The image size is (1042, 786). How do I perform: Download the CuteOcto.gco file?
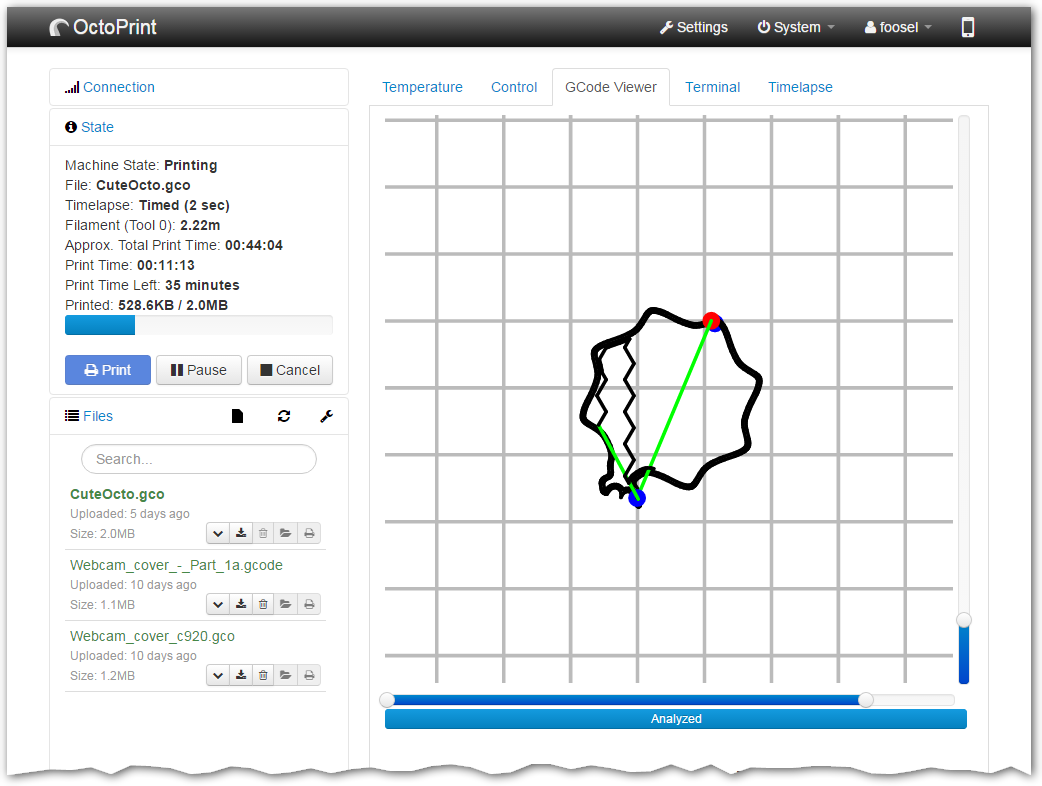coord(240,533)
